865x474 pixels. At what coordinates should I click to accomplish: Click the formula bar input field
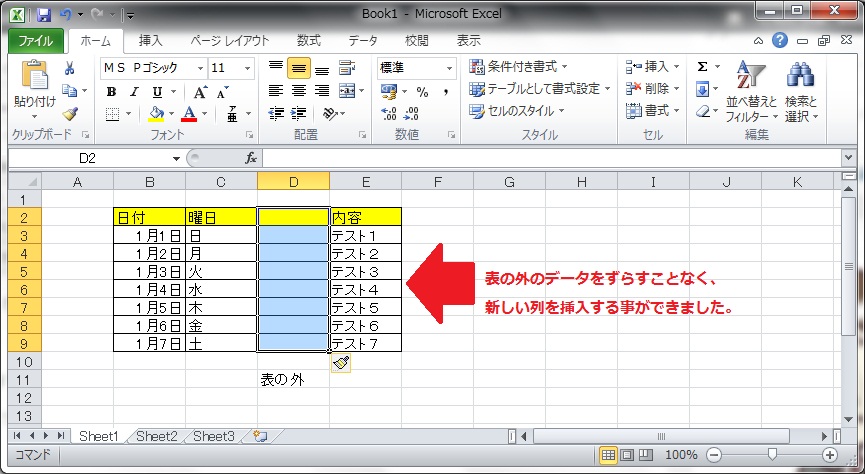click(x=552, y=158)
